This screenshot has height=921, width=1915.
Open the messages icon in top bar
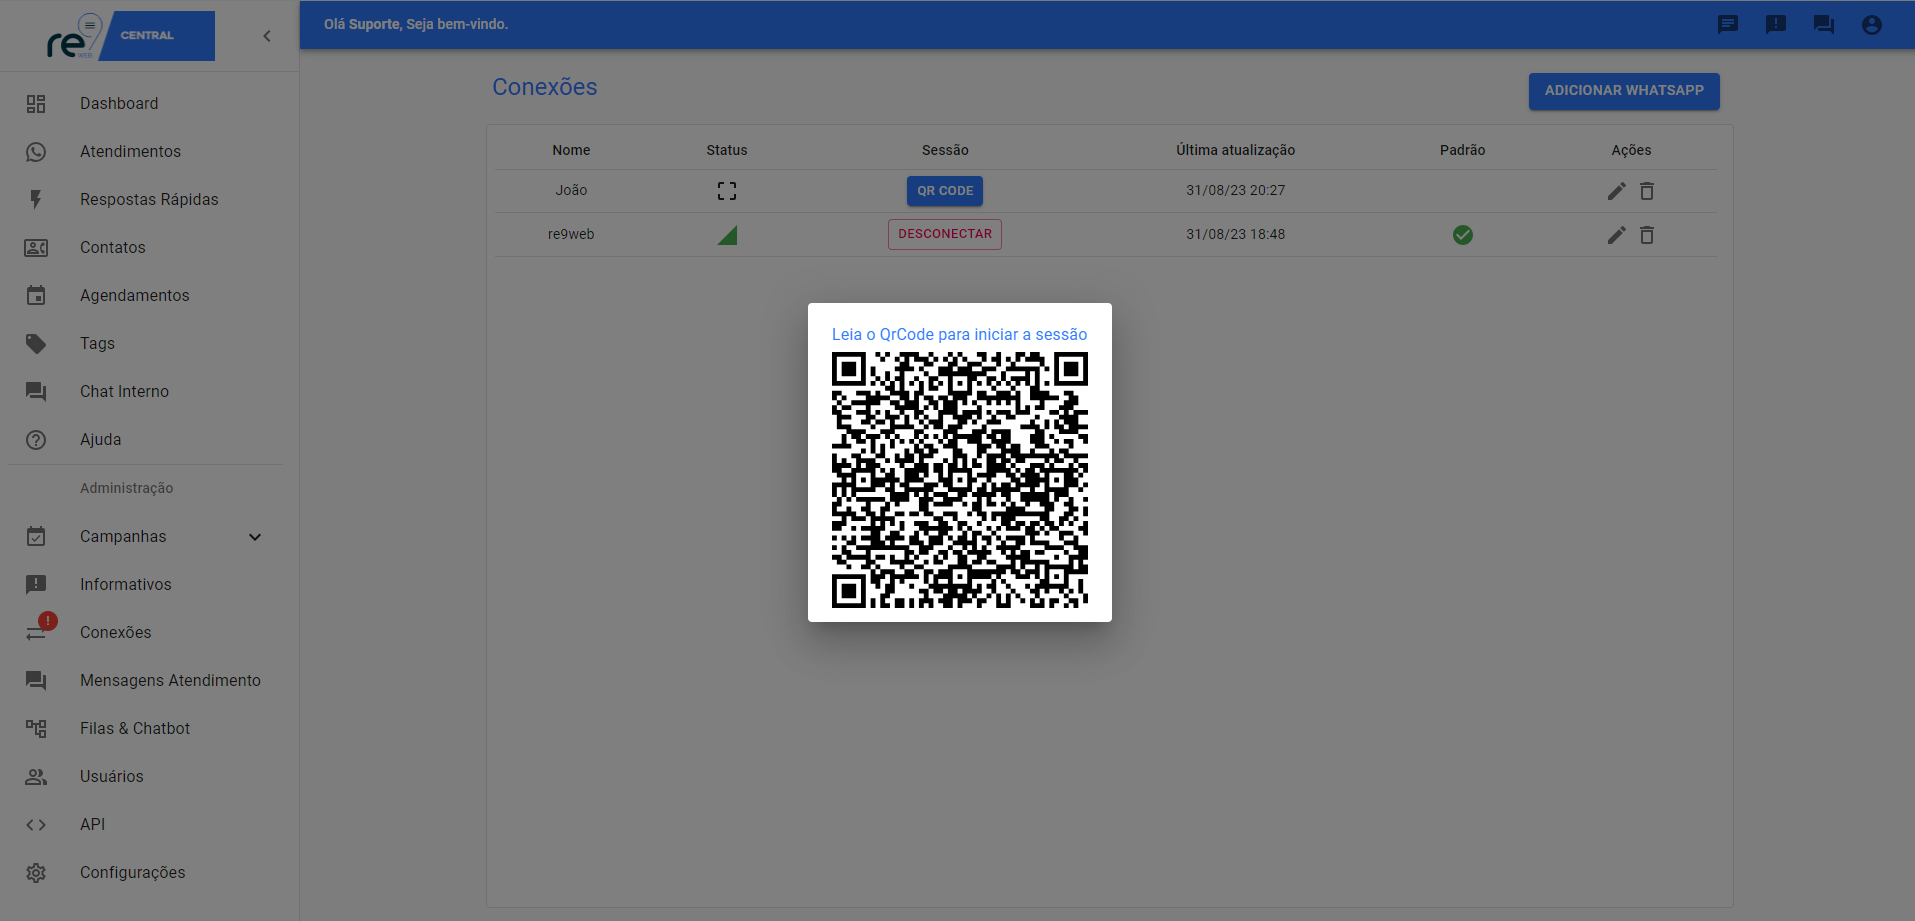click(x=1728, y=25)
